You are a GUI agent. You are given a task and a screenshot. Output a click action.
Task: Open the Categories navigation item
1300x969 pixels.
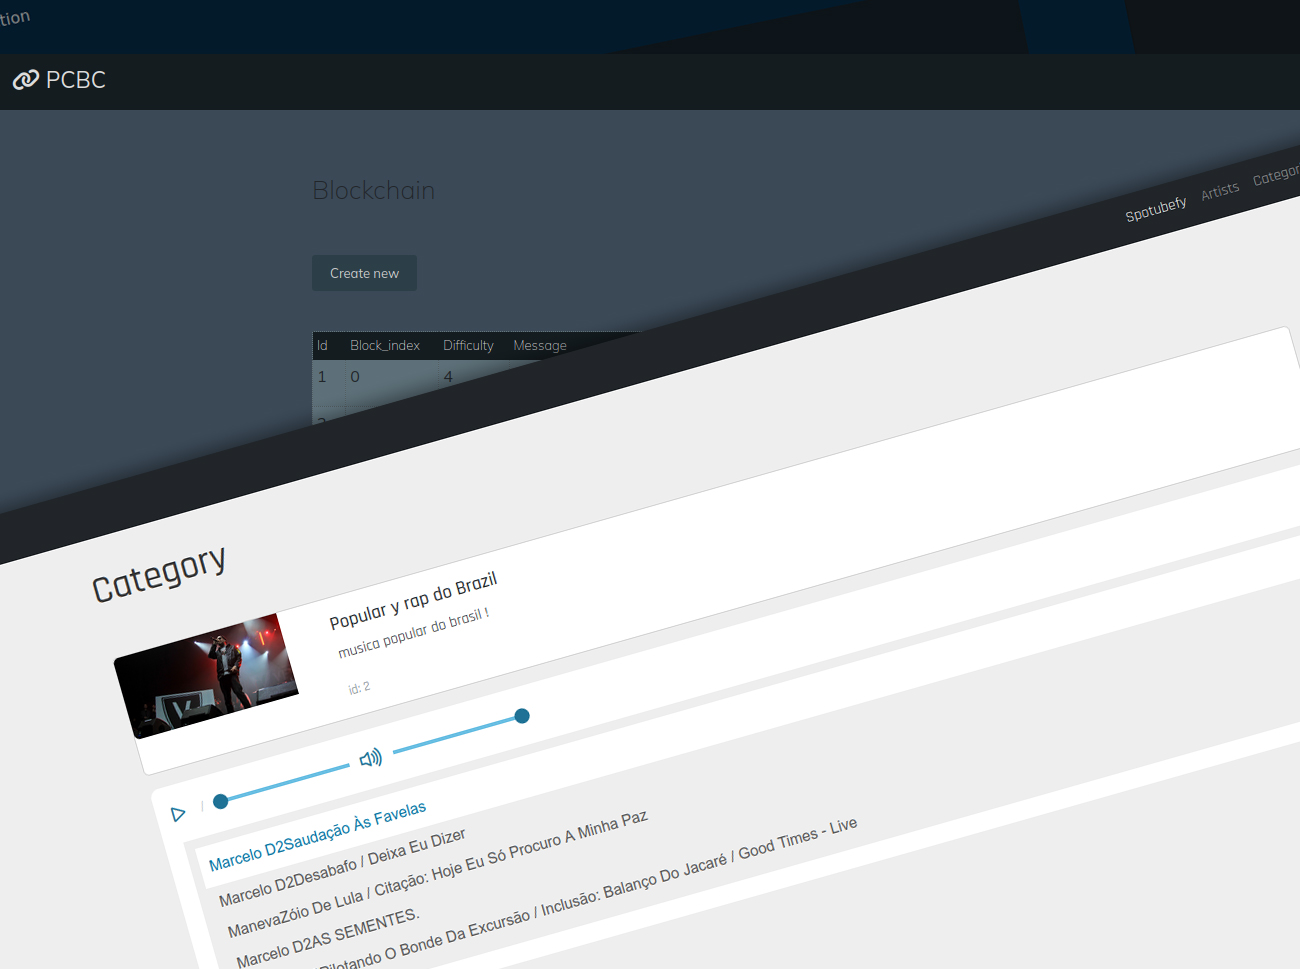[1281, 173]
